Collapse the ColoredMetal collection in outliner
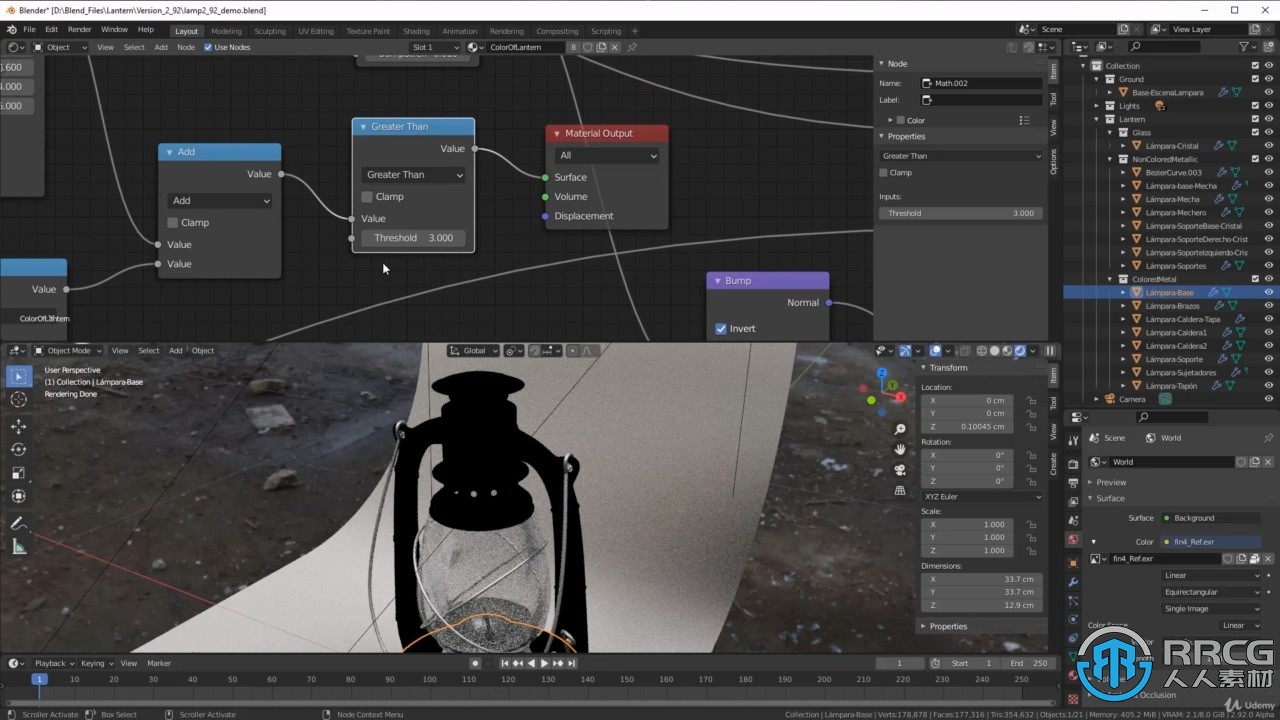The image size is (1280, 720). pyautogui.click(x=1110, y=279)
